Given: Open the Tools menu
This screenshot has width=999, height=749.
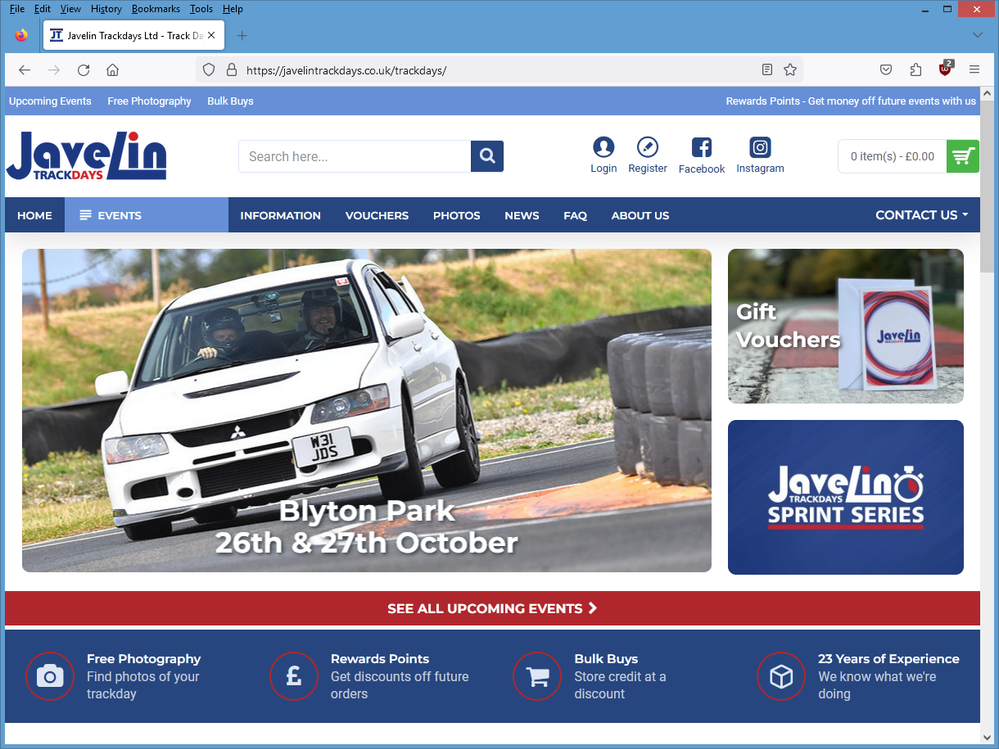Looking at the screenshot, I should click(x=201, y=9).
